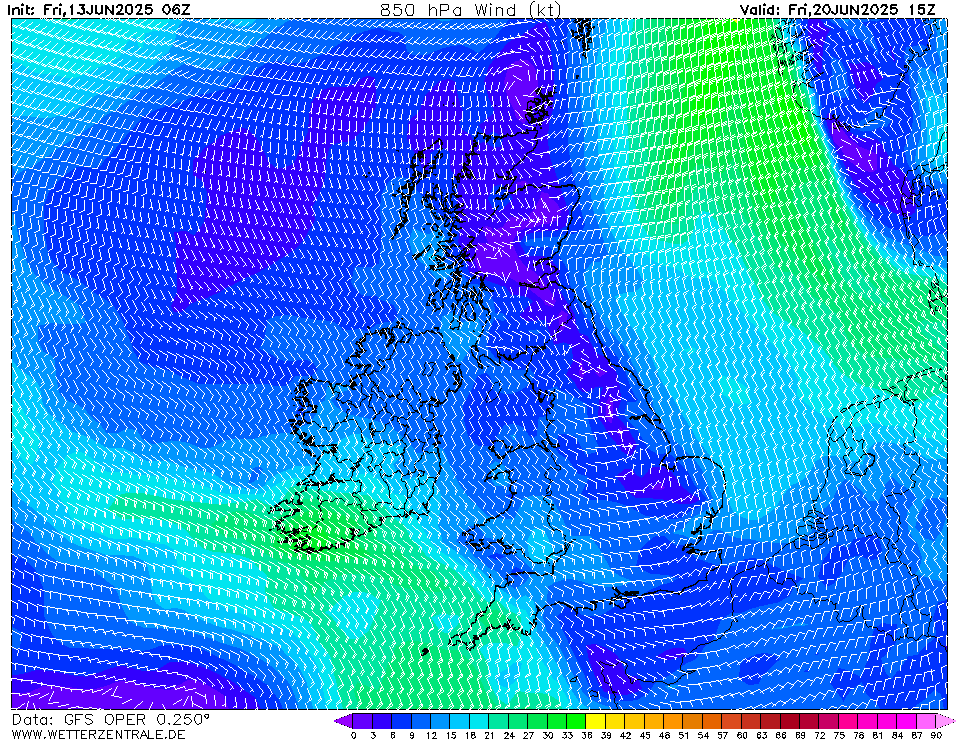Click the '12' label on the color scale

431,735
